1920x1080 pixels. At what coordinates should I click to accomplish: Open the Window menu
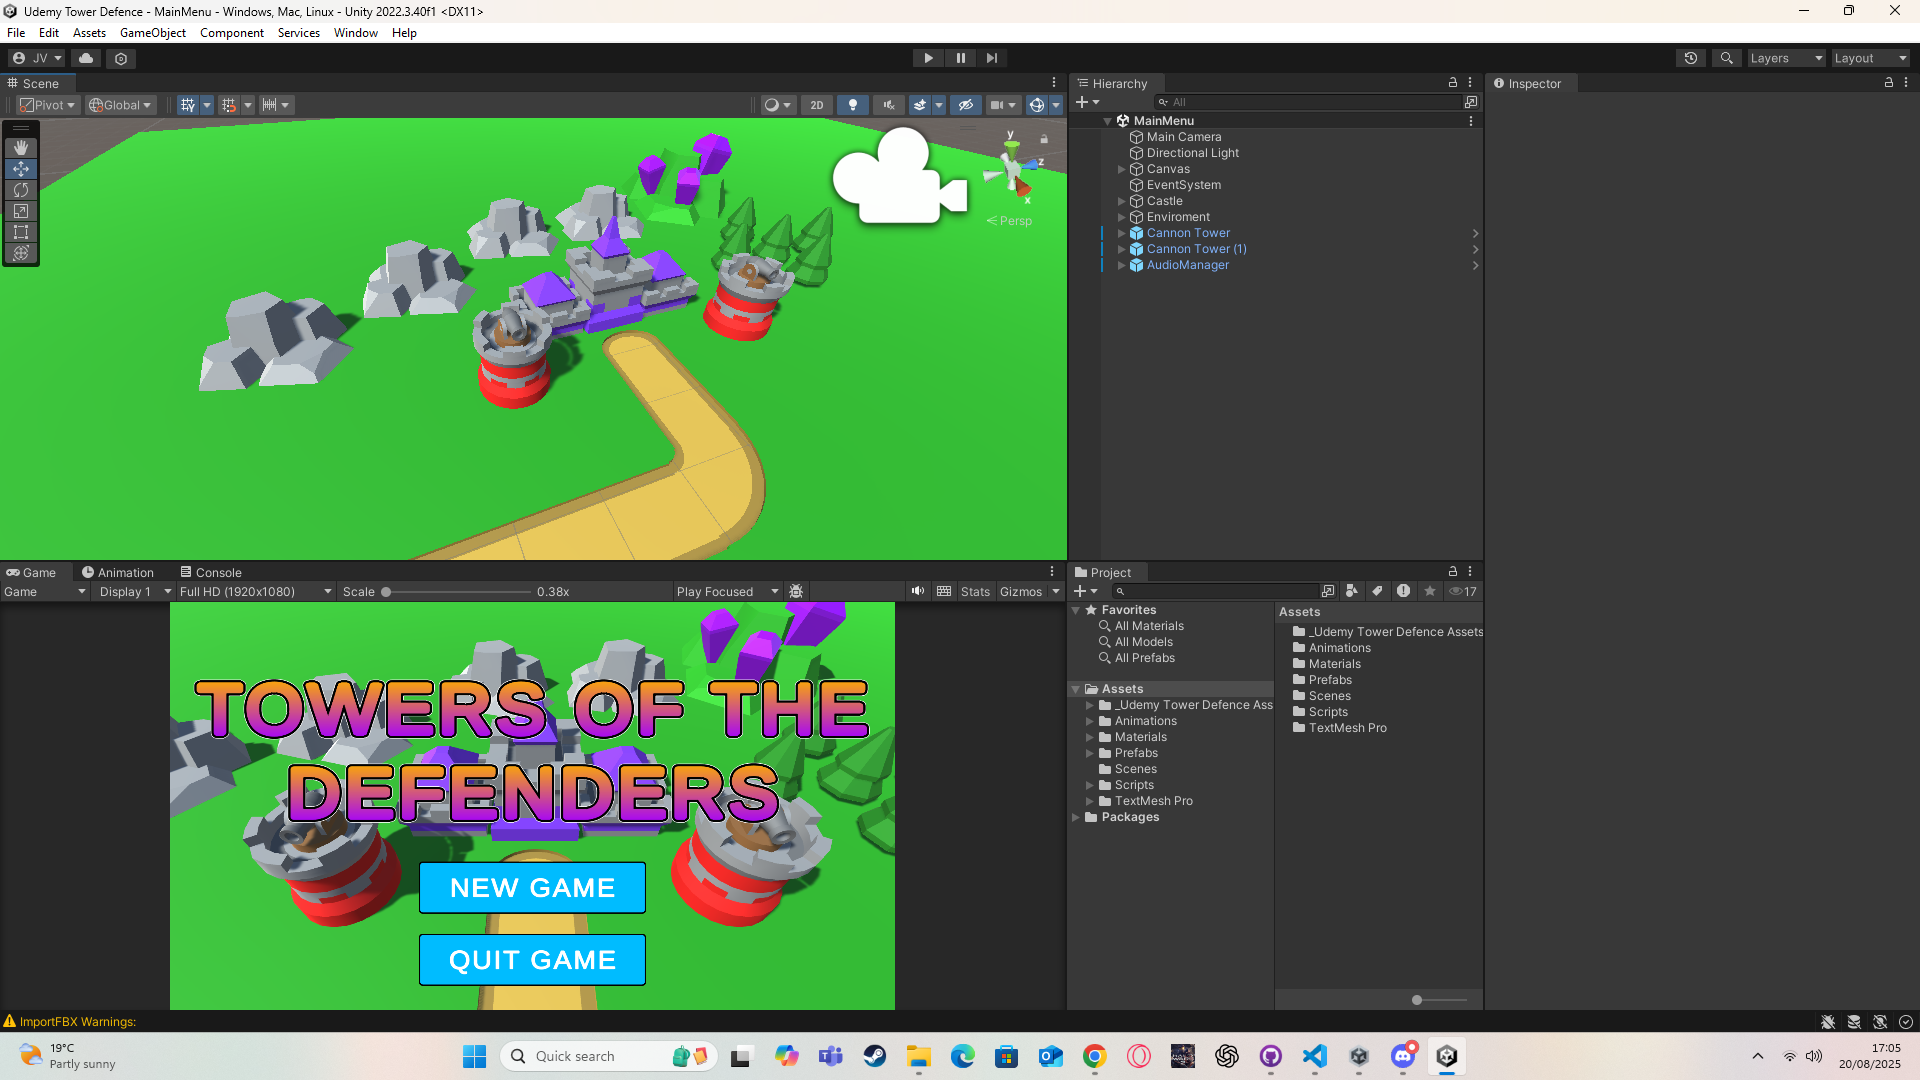[x=355, y=33]
